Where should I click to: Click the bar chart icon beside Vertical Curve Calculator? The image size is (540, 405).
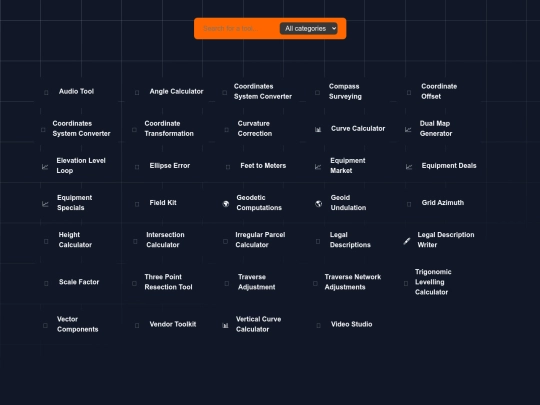225,325
